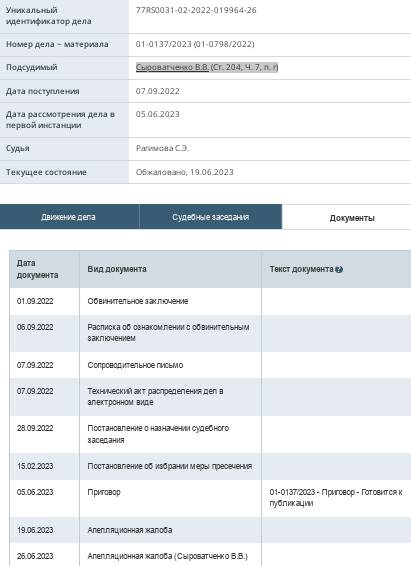
Task: Select the Сопроводительное письмо row
Action: tap(210, 365)
